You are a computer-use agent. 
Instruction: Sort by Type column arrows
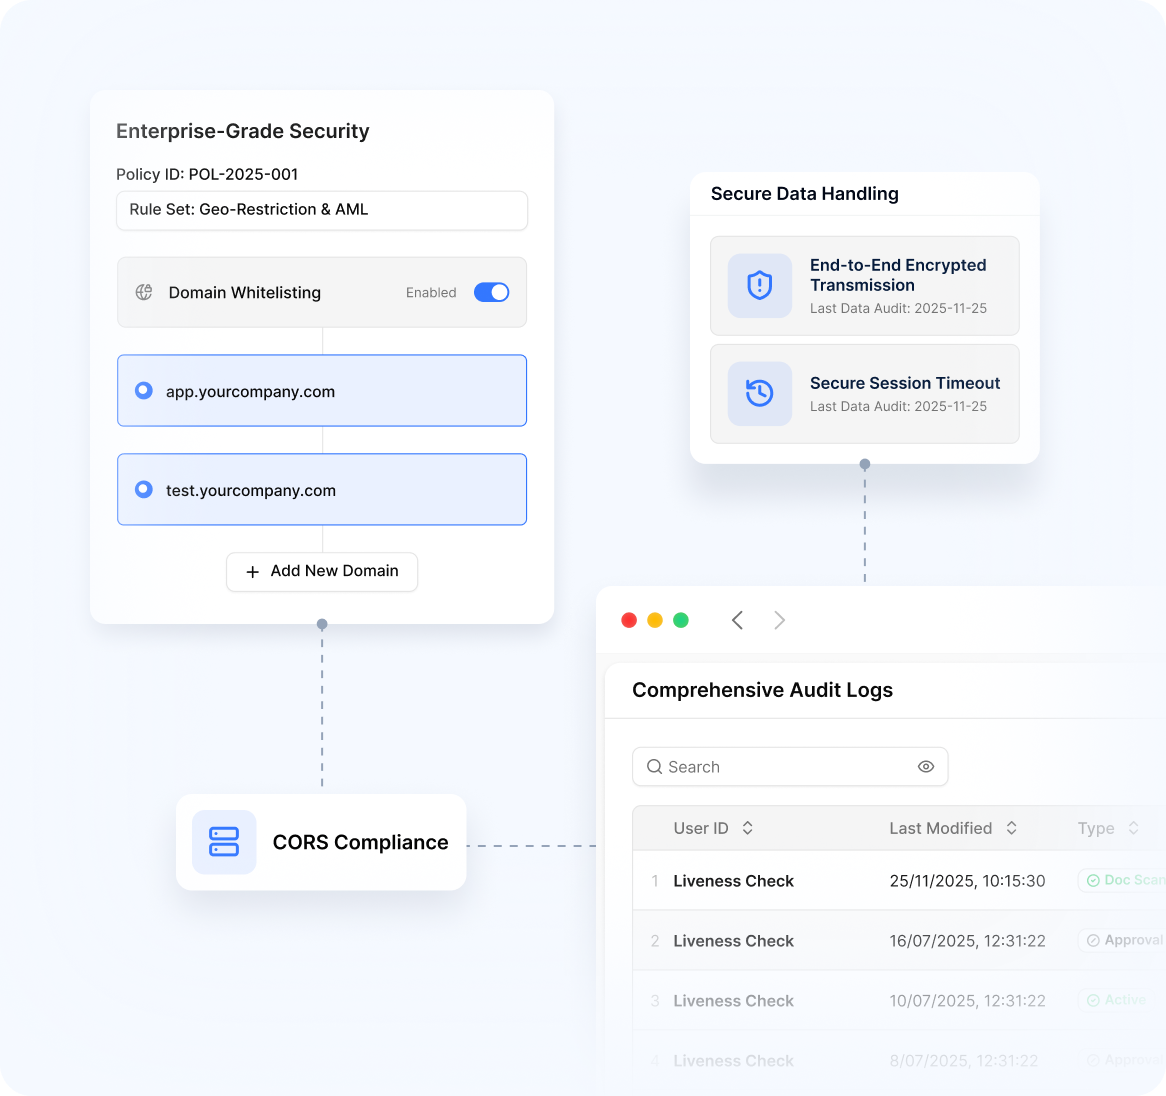[1133, 828]
